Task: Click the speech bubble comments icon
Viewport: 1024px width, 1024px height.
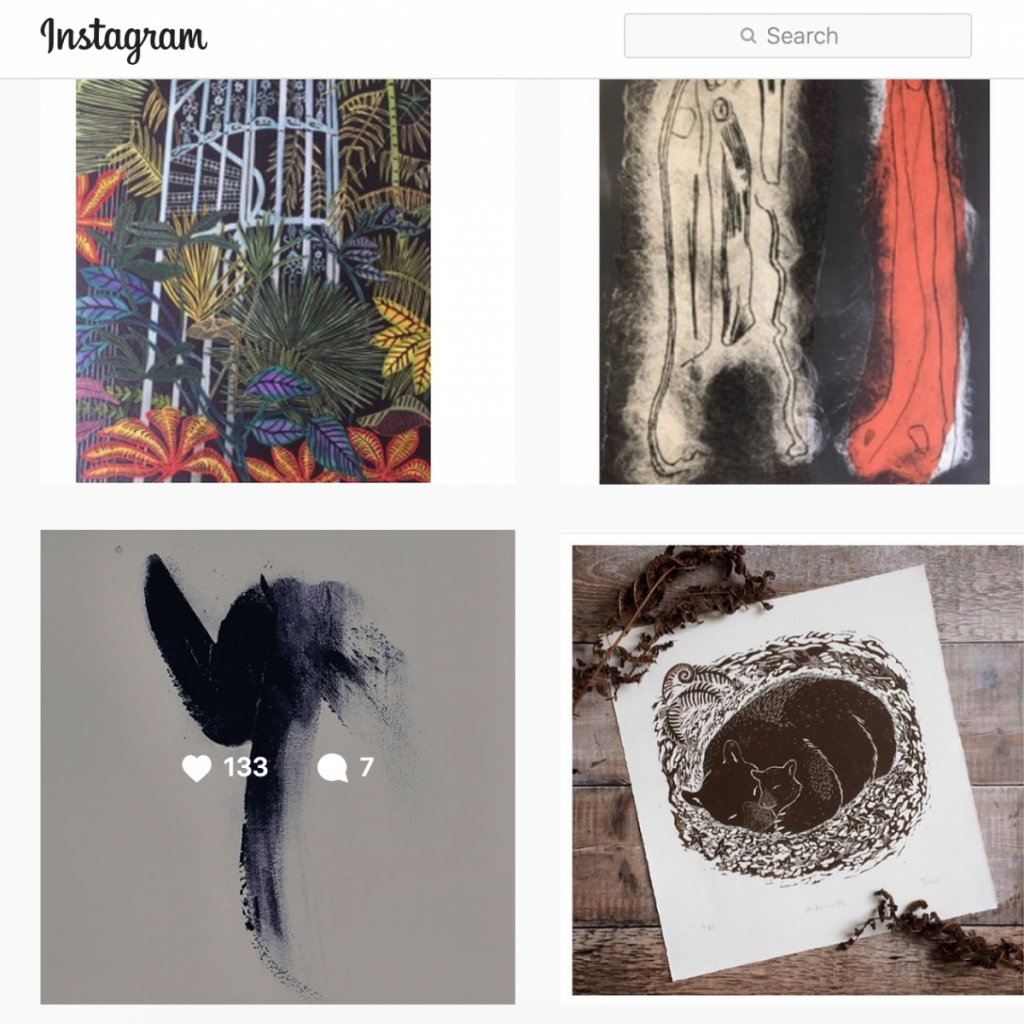Action: click(x=332, y=767)
